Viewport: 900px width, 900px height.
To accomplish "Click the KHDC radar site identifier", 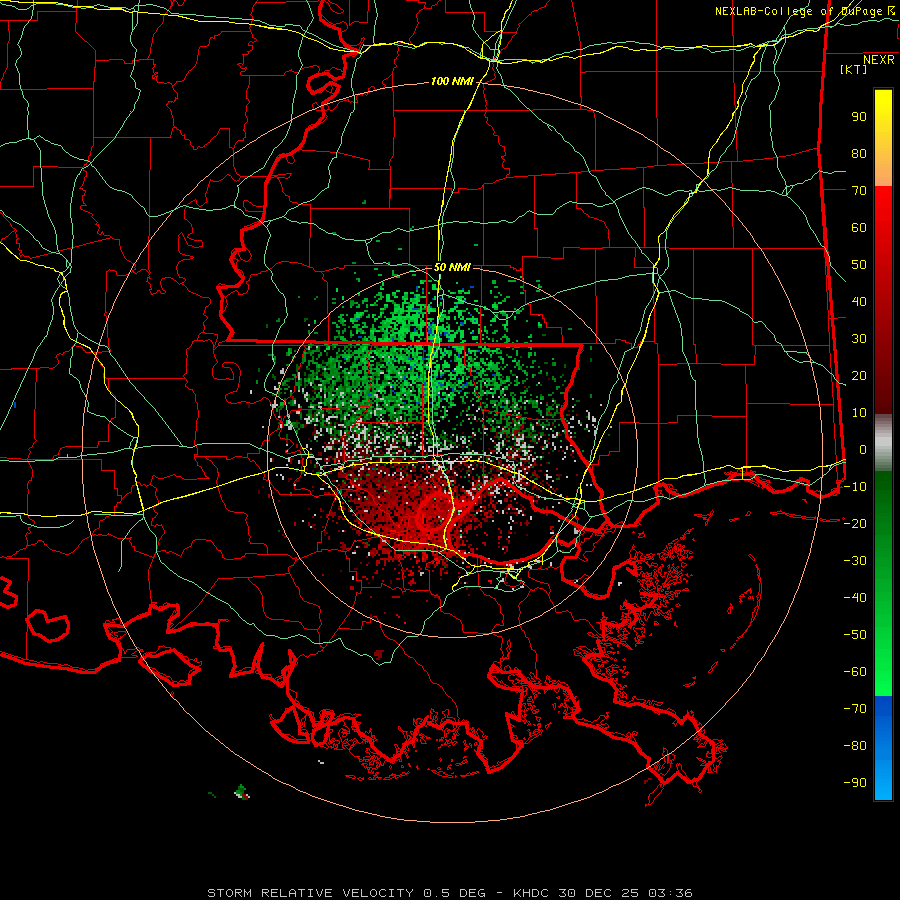I will click(x=531, y=893).
